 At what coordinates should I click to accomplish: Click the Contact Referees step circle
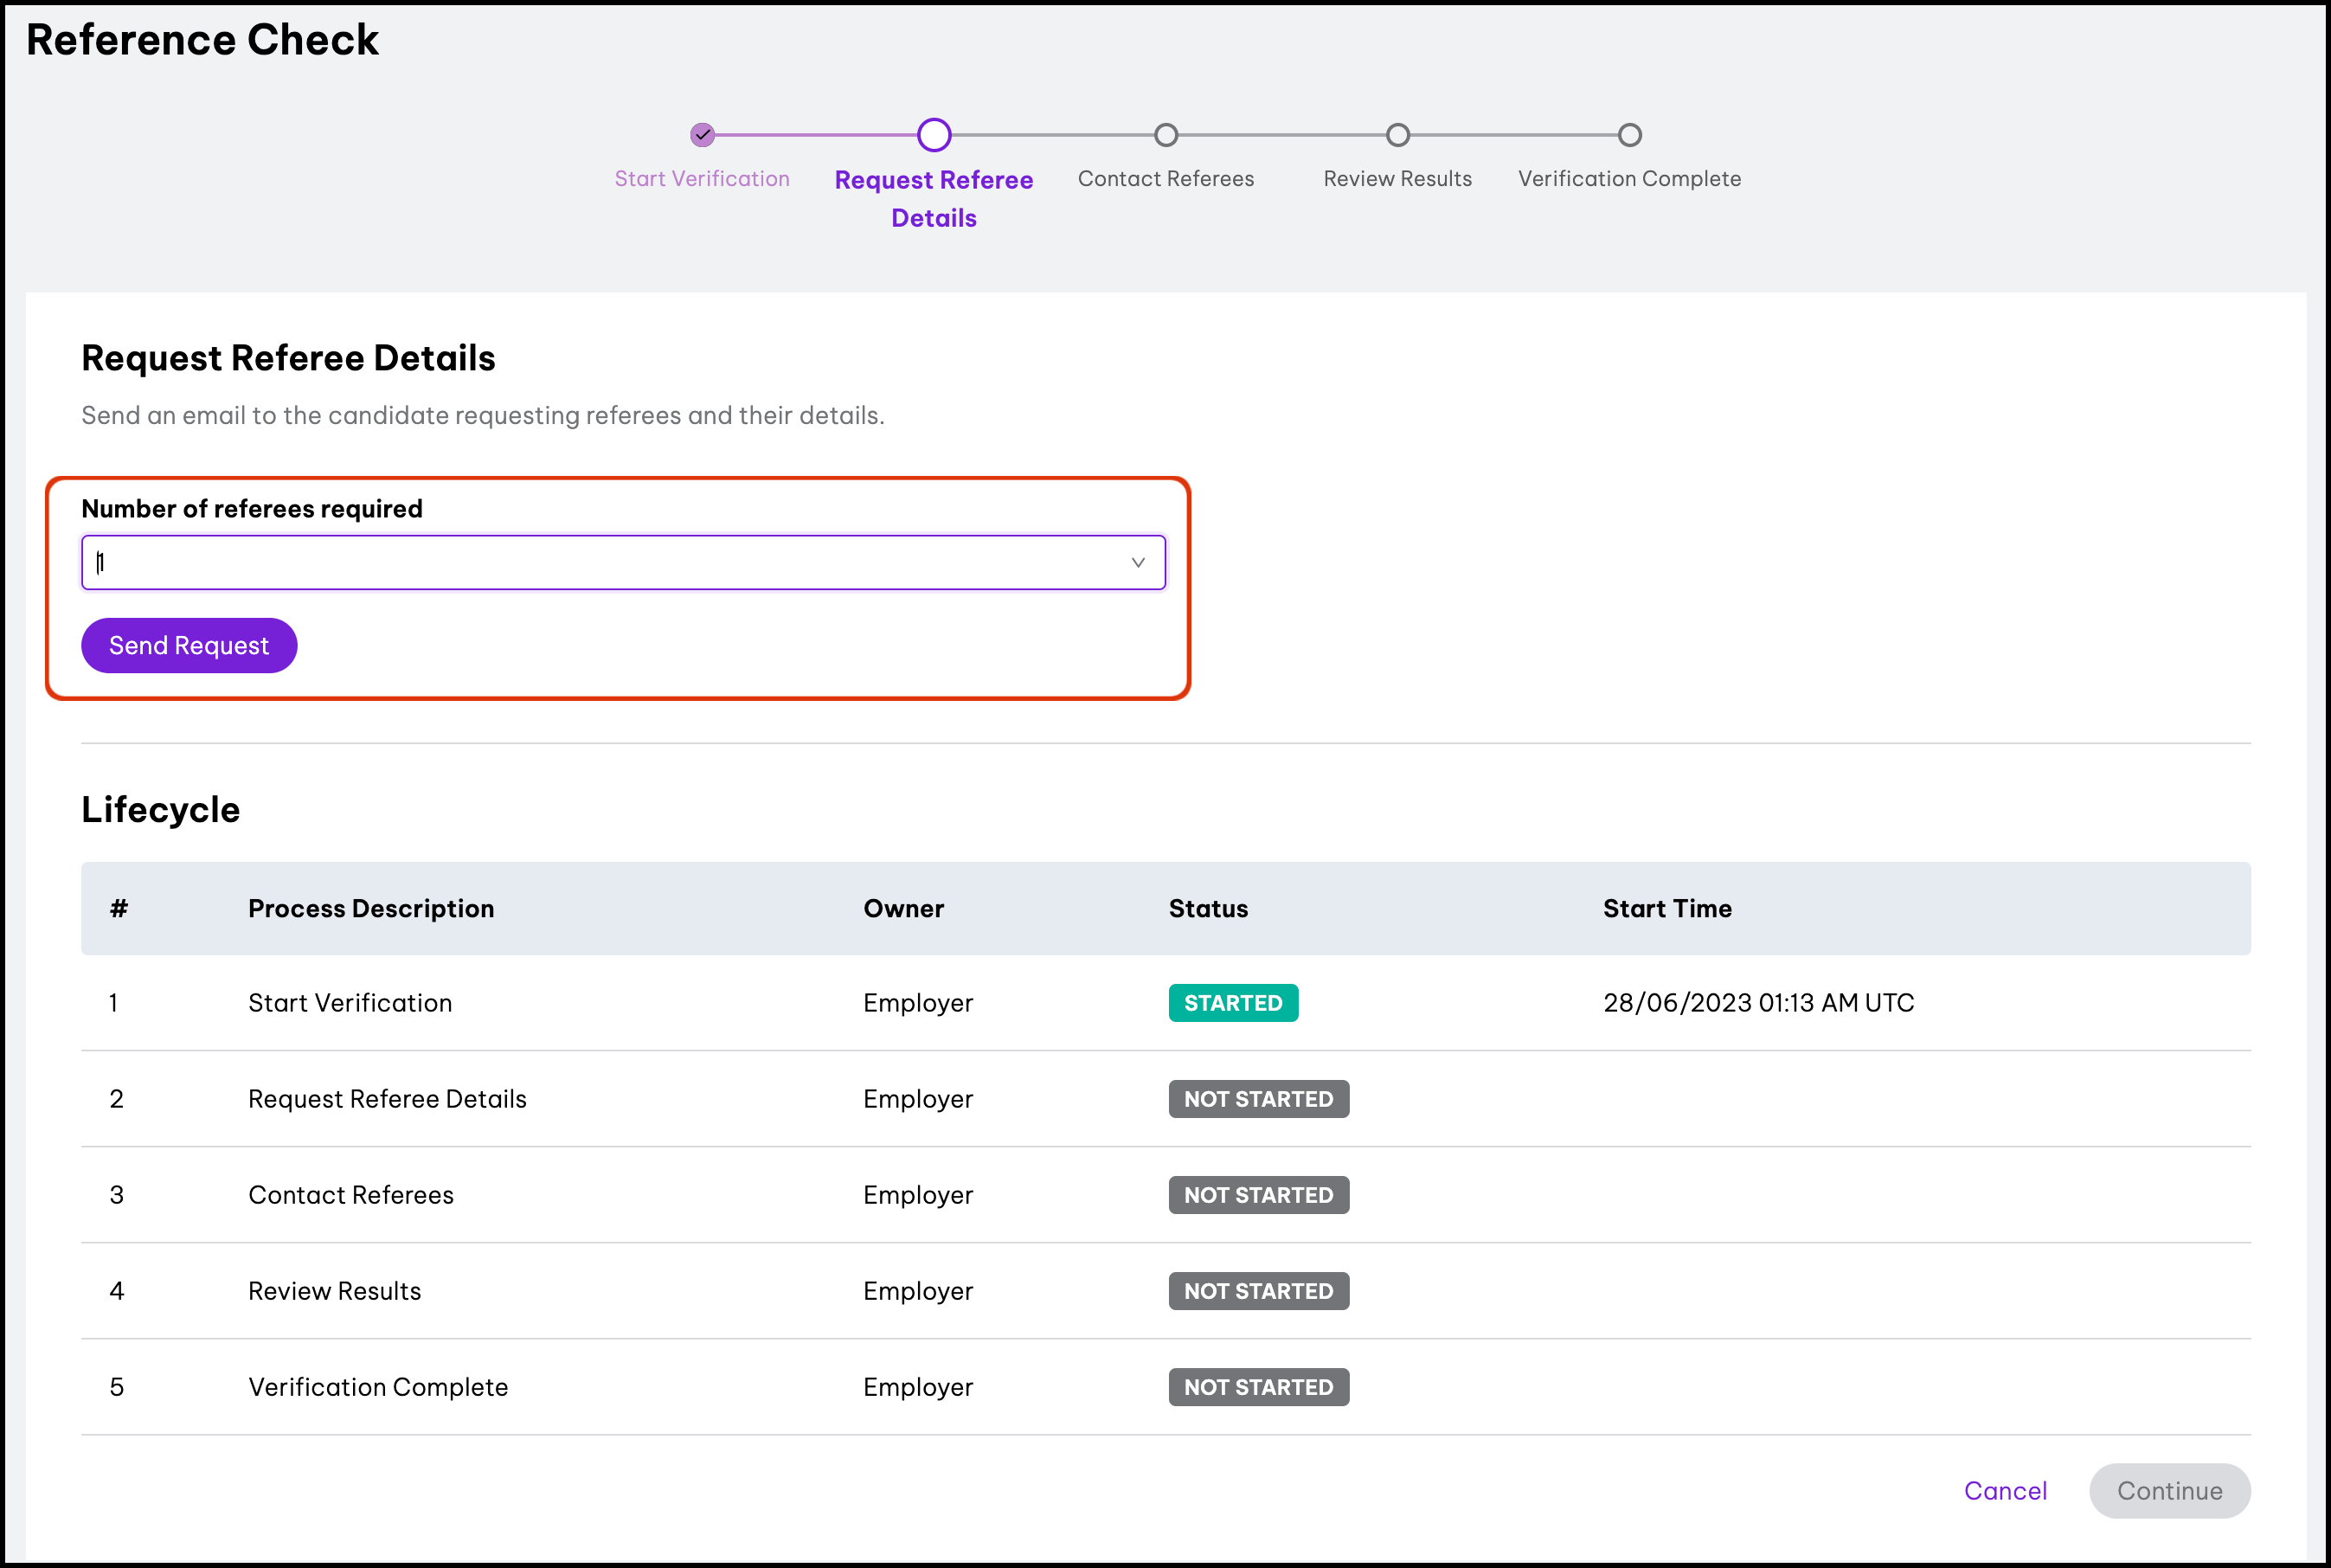tap(1165, 134)
